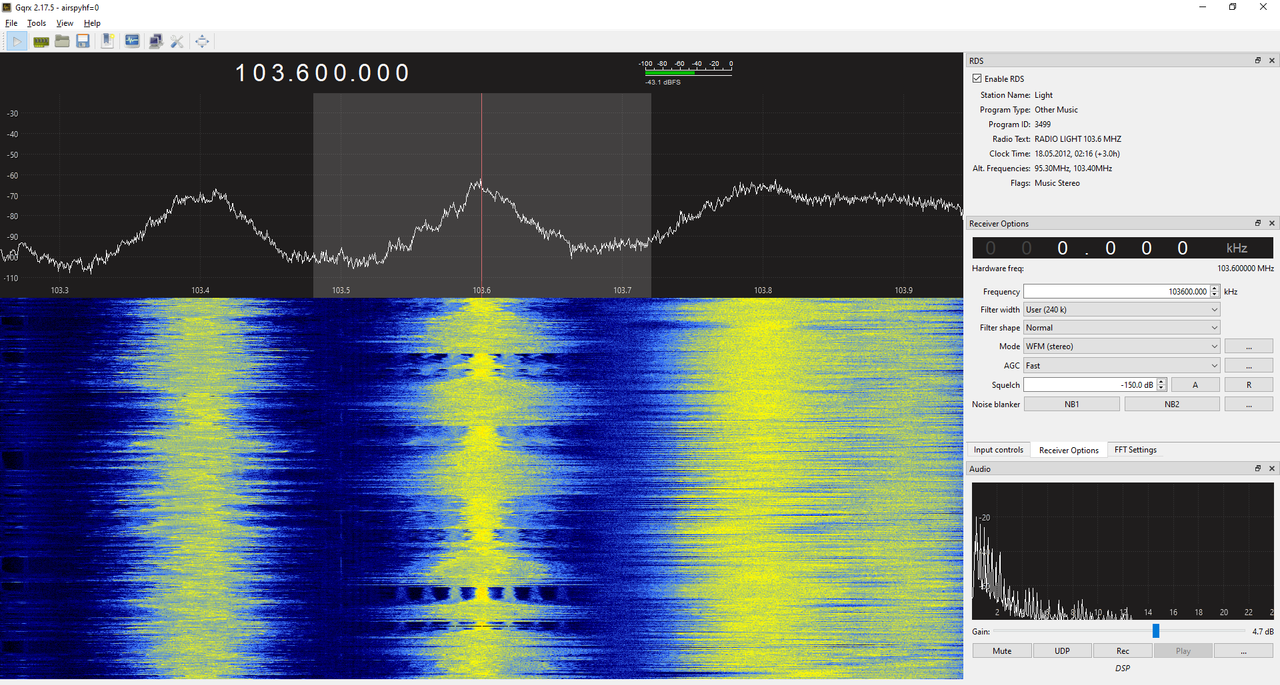This screenshot has width=1280, height=685.
Task: Open the Tools menu
Action: coord(36,23)
